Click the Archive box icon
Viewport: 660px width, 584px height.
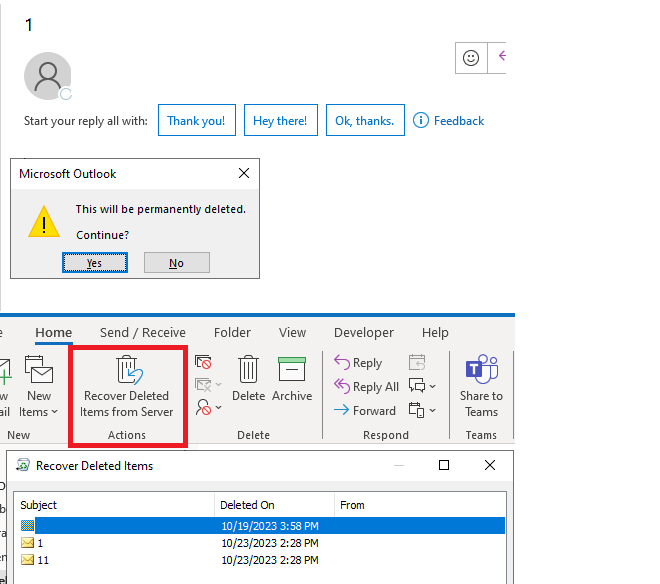pyautogui.click(x=292, y=369)
